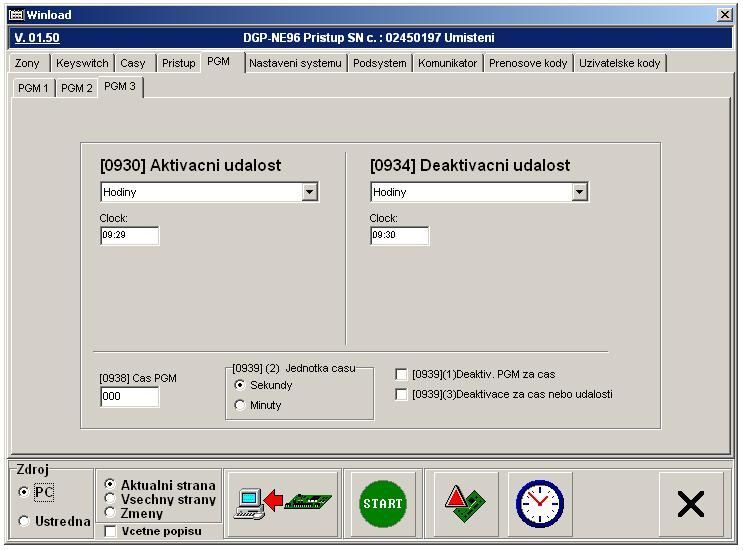The width and height of the screenshot is (743, 550).
Task: Open the Komunikator tab
Action: pyautogui.click(x=447, y=63)
